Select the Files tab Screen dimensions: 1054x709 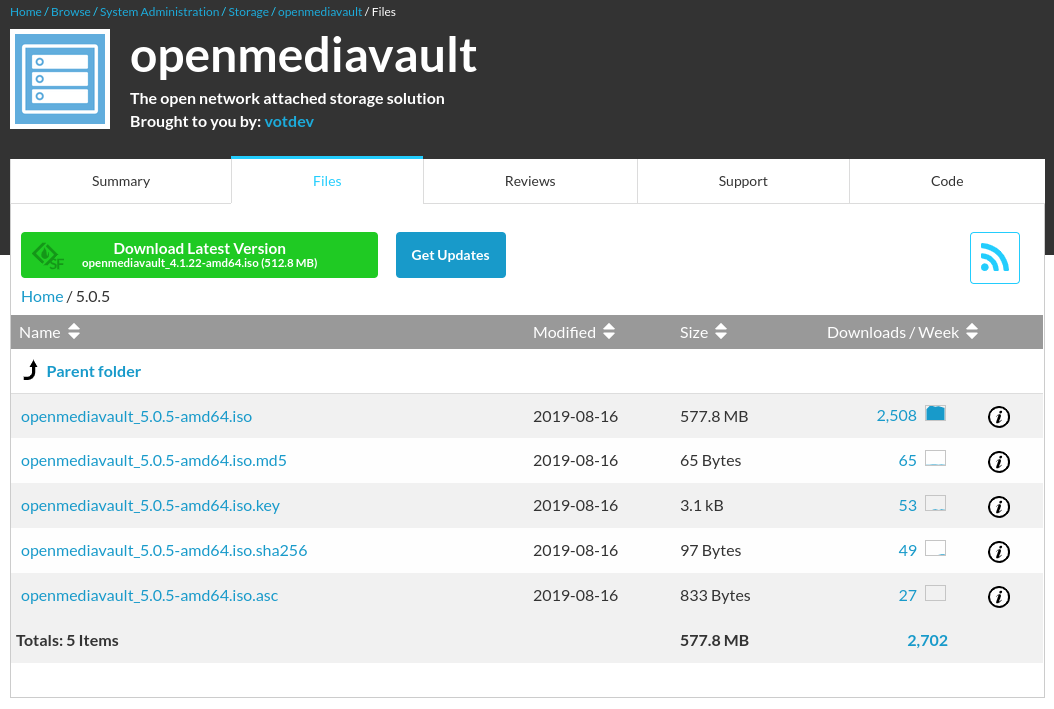click(x=327, y=181)
